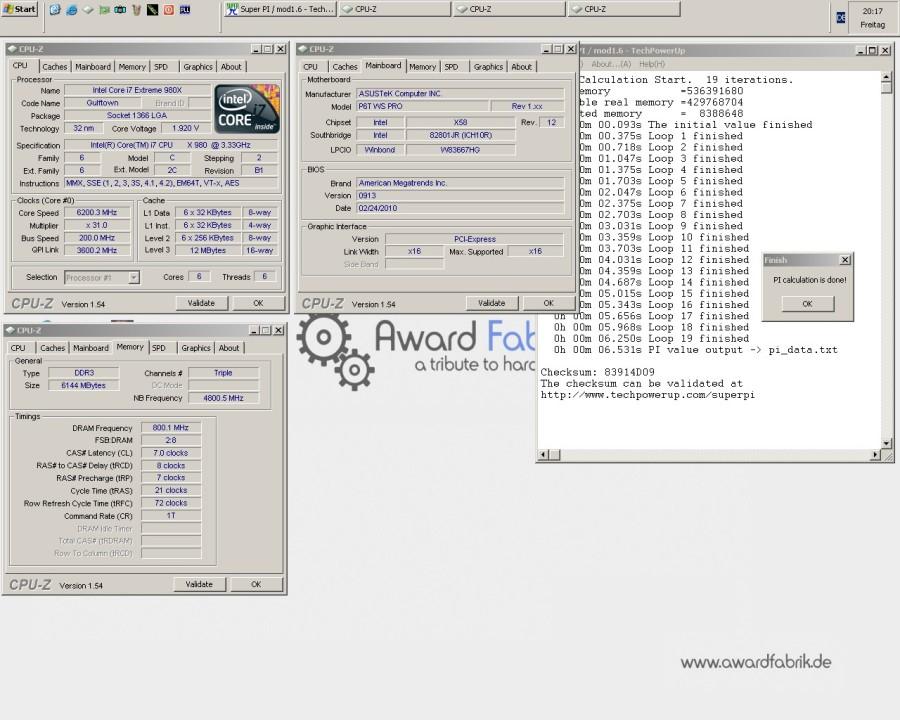
Task: Click Validate in the CPU-Z processor window
Action: (x=201, y=303)
